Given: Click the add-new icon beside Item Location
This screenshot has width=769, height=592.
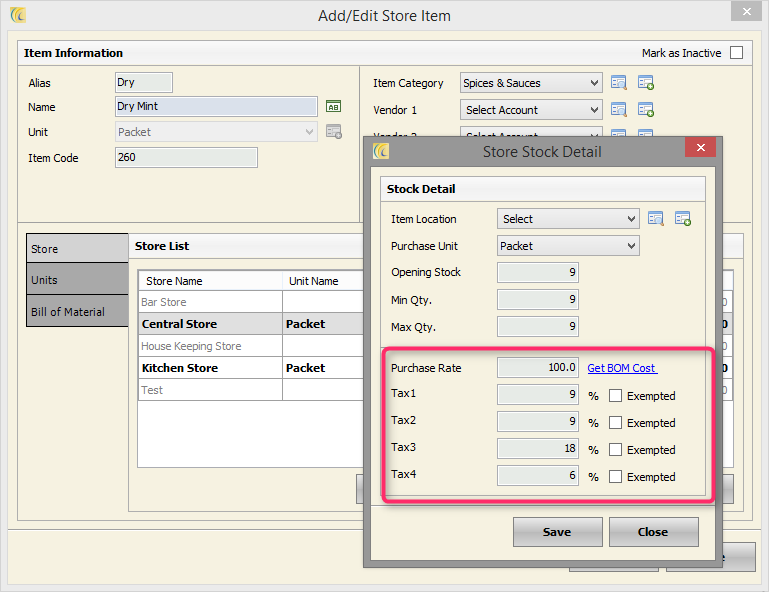Looking at the screenshot, I should [x=683, y=219].
